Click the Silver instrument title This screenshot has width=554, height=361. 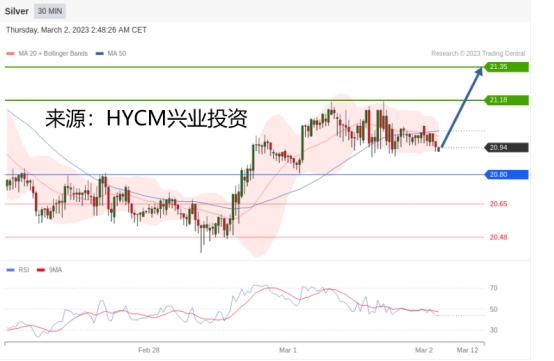tap(17, 11)
